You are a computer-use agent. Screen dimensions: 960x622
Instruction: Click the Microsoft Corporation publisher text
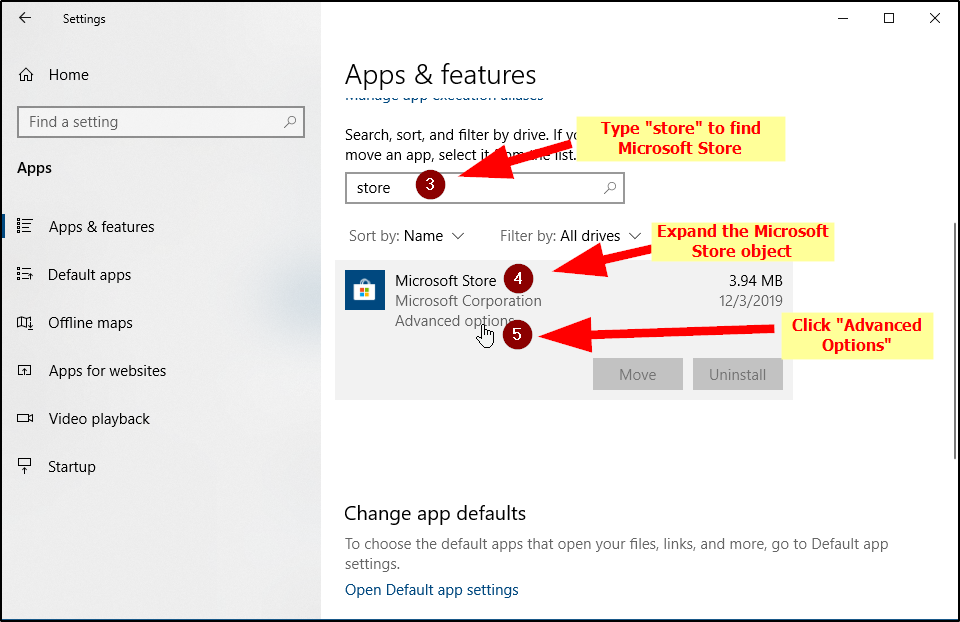(468, 301)
